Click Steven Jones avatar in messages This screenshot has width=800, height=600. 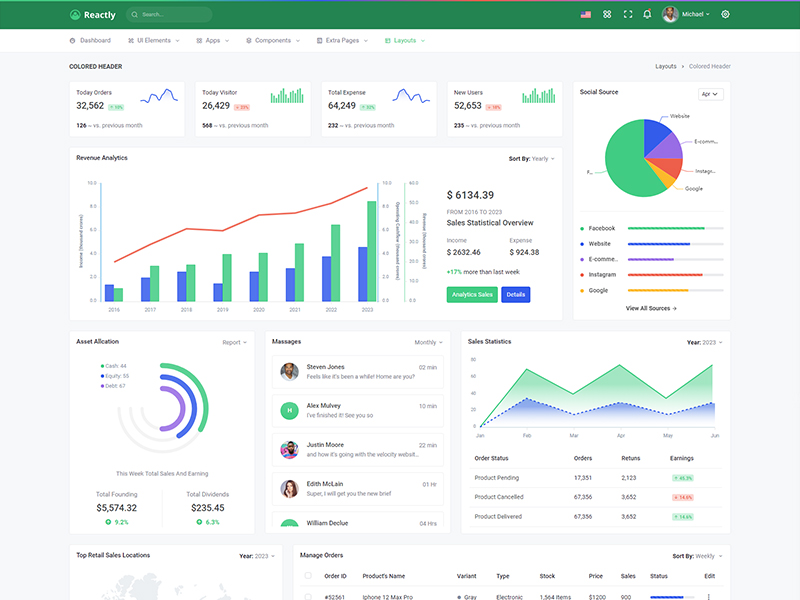(289, 371)
